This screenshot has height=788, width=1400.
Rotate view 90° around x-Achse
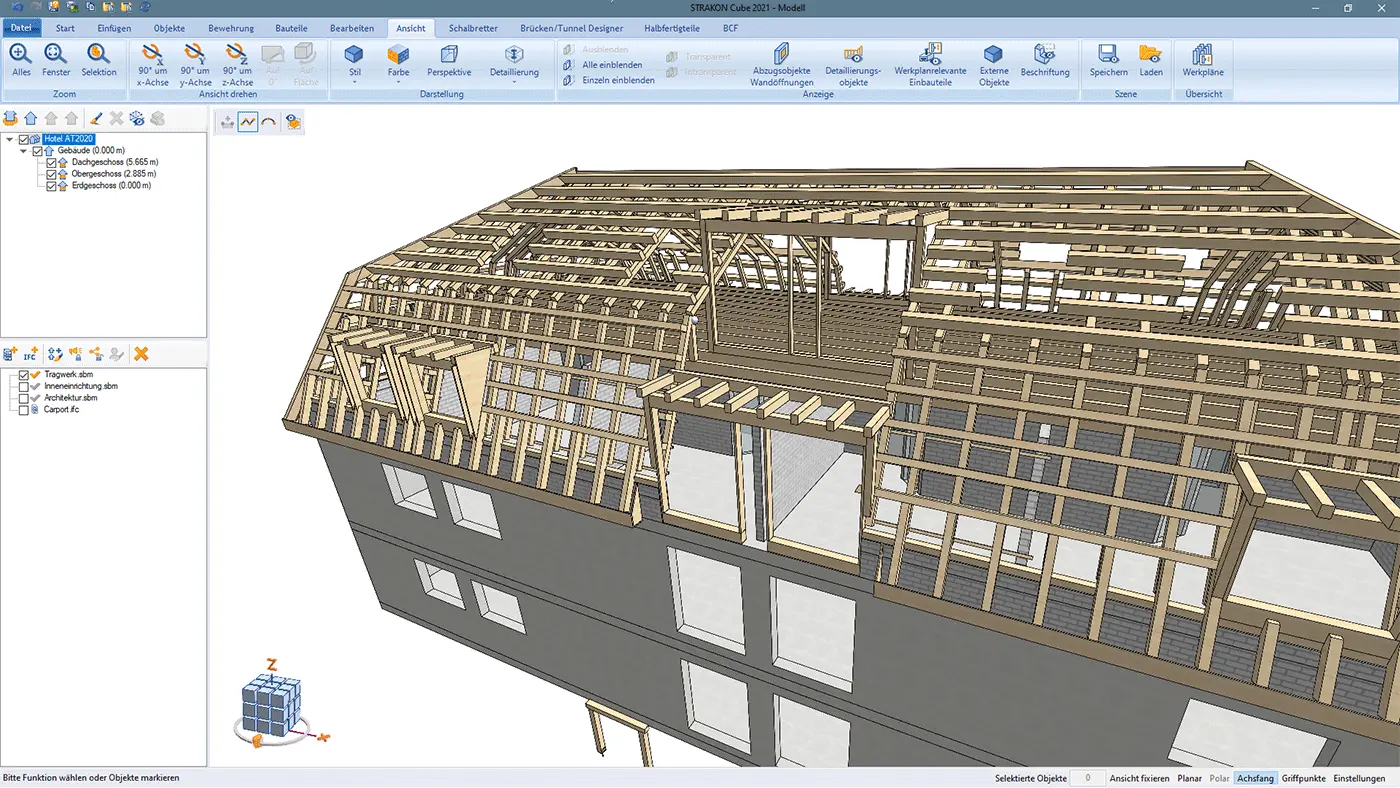point(153,56)
